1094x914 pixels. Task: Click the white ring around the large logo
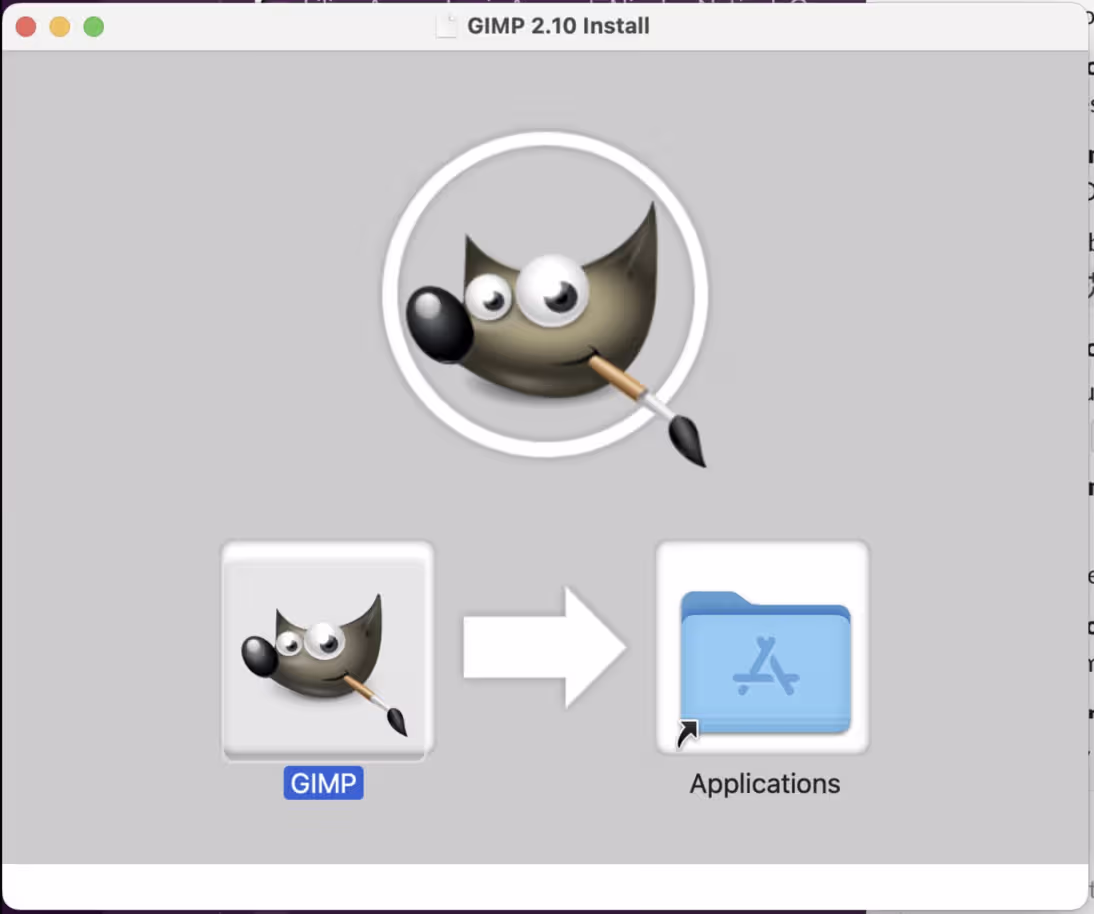[x=545, y=141]
